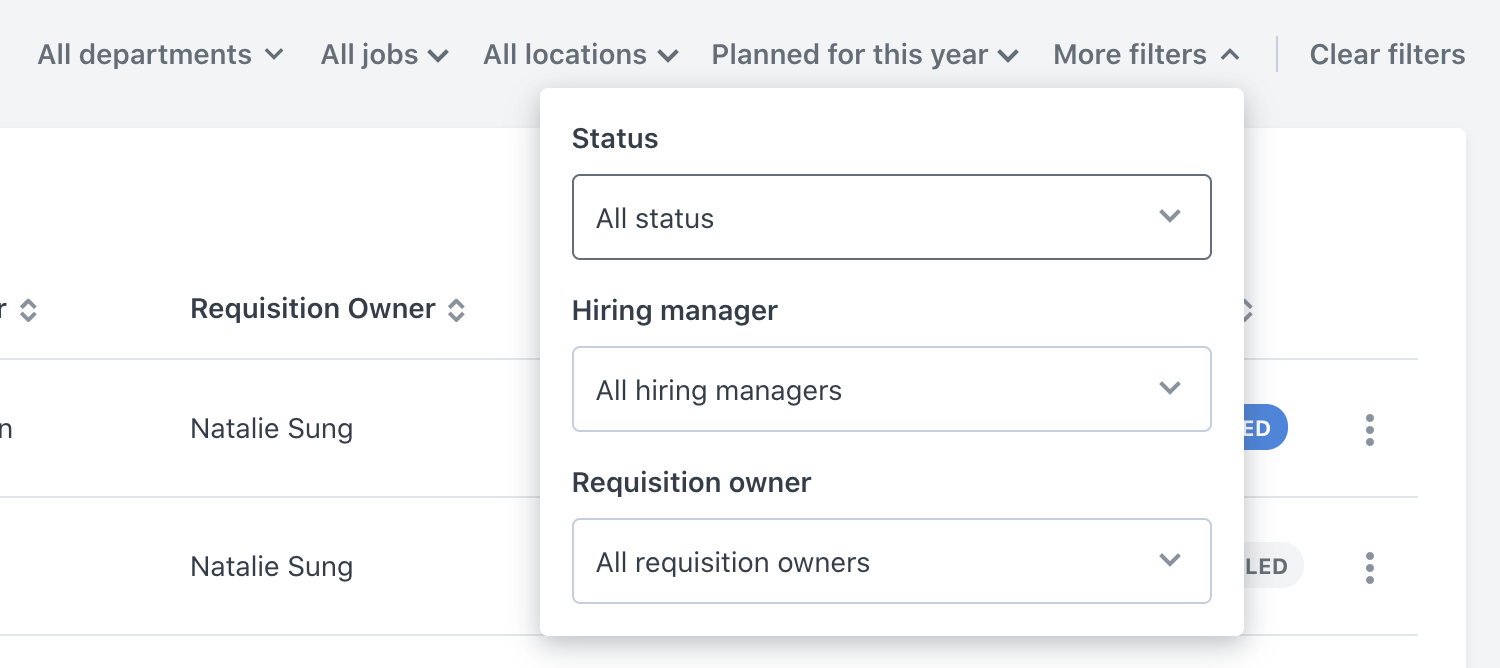The width and height of the screenshot is (1500, 668).
Task: Click Clear filters to reset all filters
Action: (x=1388, y=54)
